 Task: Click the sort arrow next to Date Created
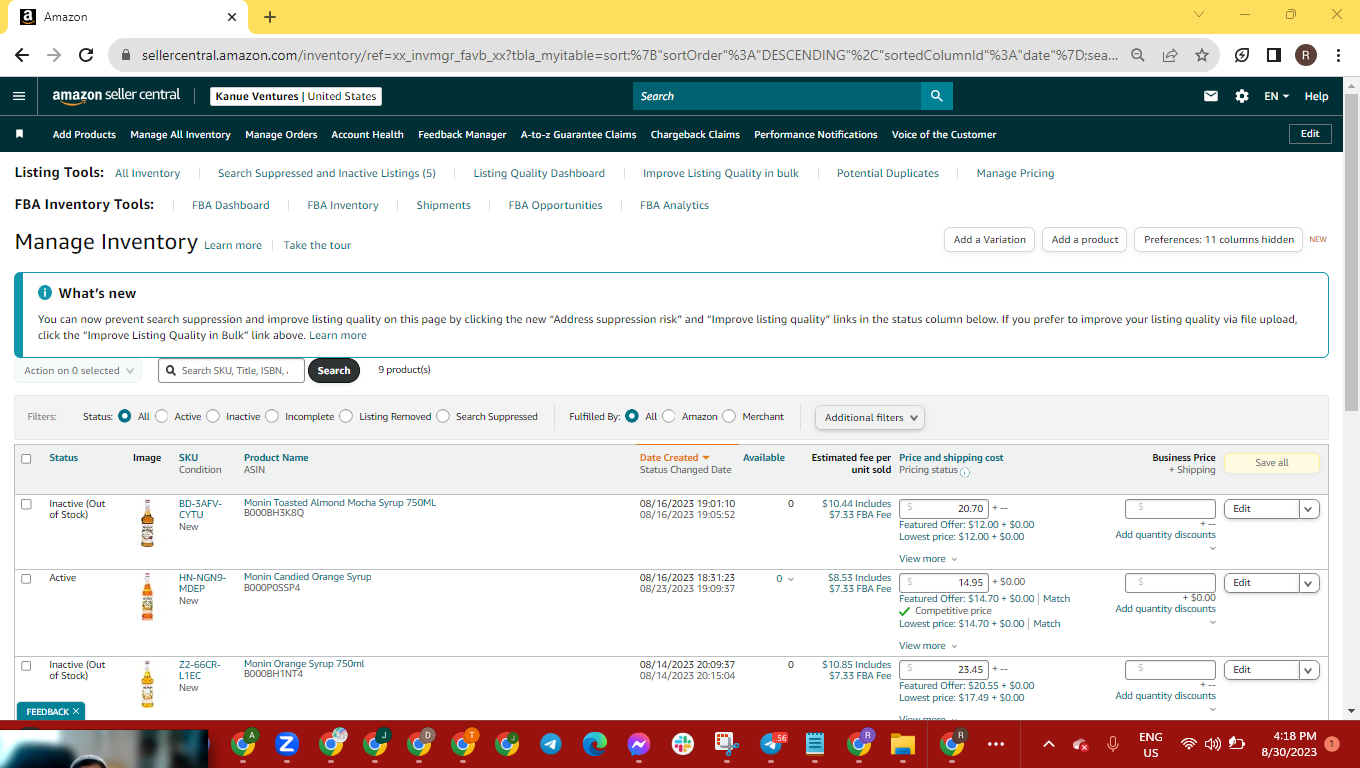[x=706, y=458]
